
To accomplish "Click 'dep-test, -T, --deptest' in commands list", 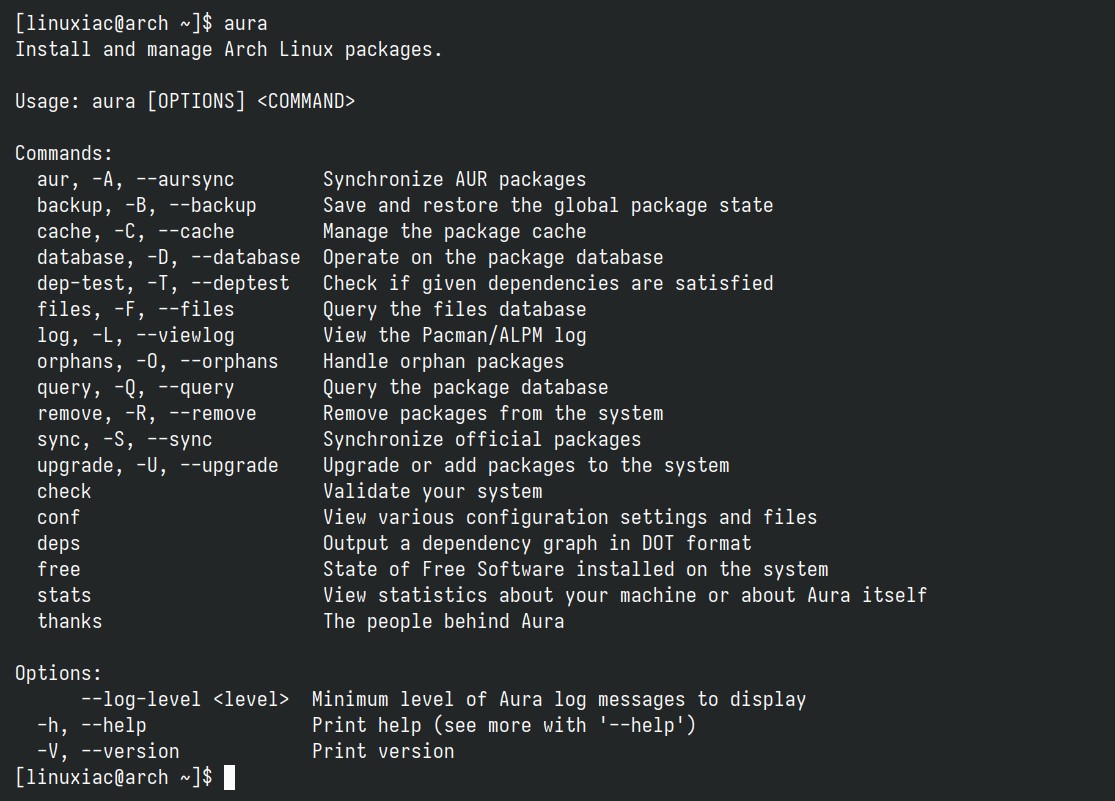I will click(x=163, y=283).
